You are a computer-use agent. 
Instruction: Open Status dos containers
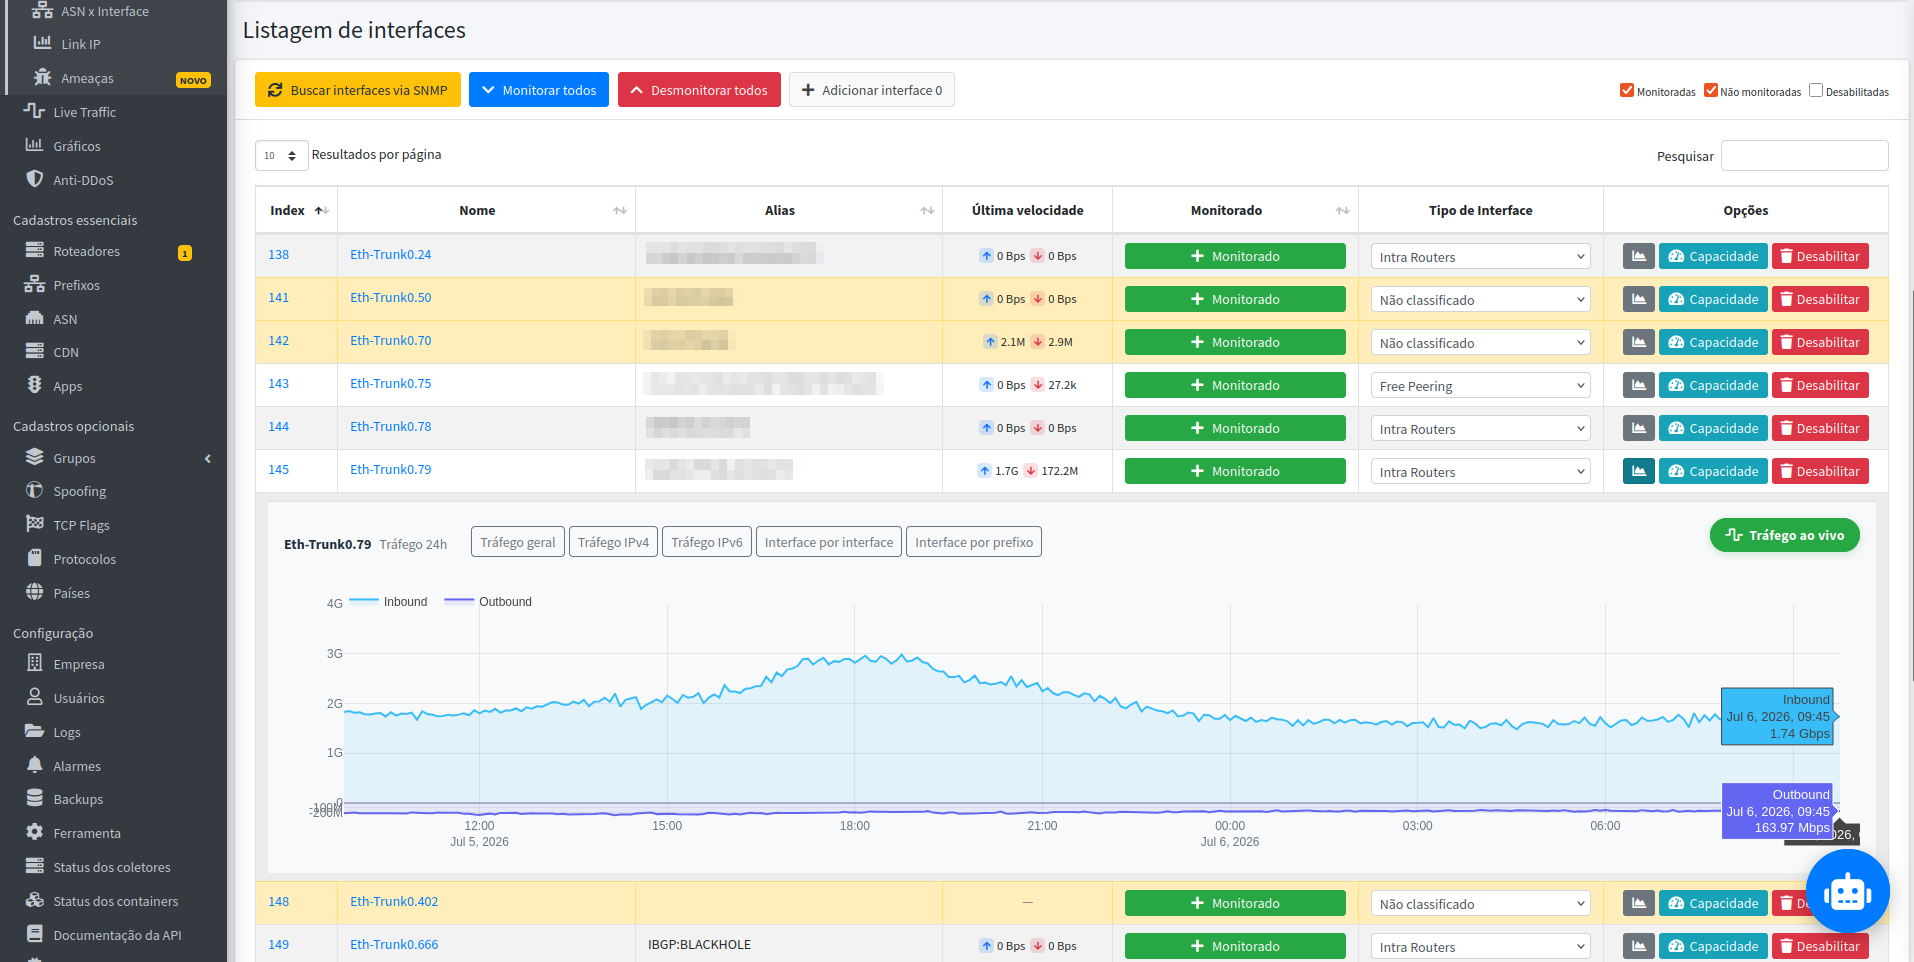pos(115,901)
